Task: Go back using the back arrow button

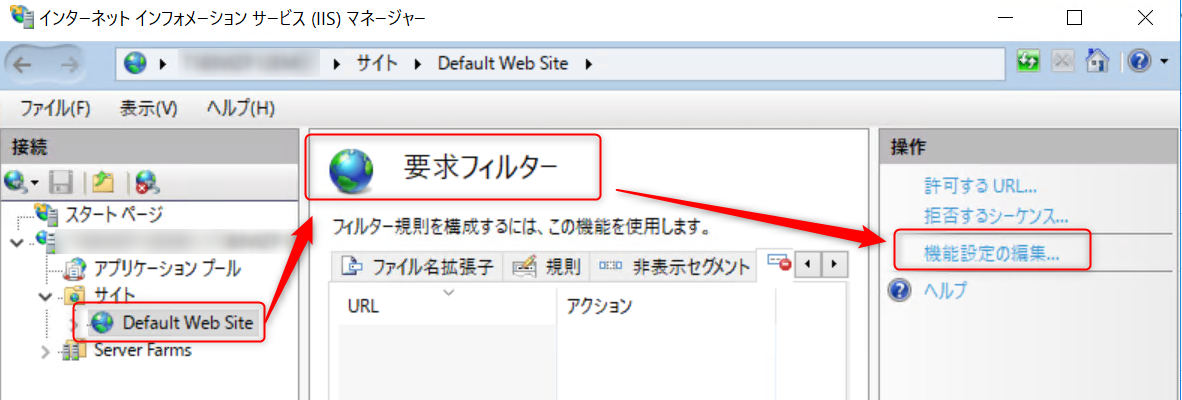Action: point(22,65)
